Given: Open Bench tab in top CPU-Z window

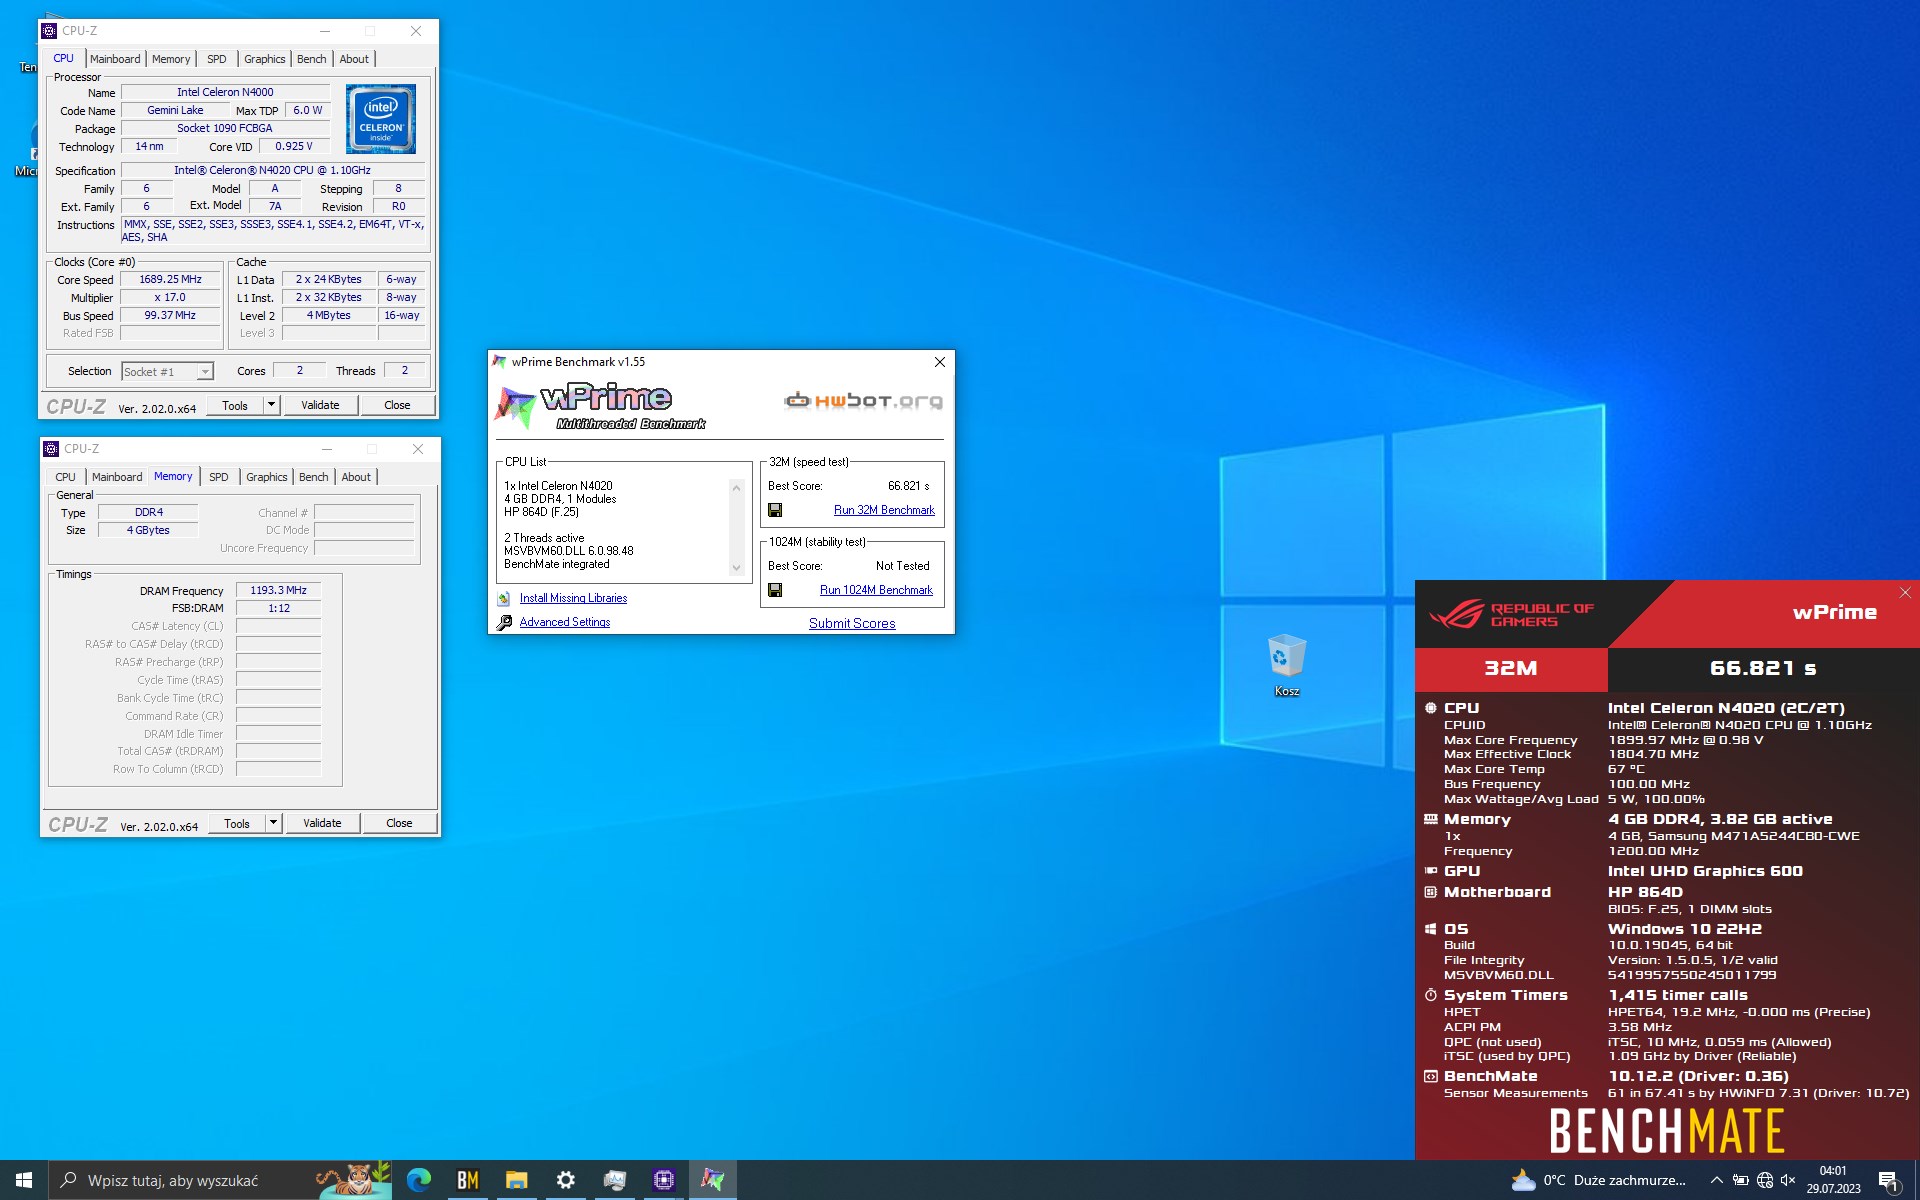Looking at the screenshot, I should 312,59.
